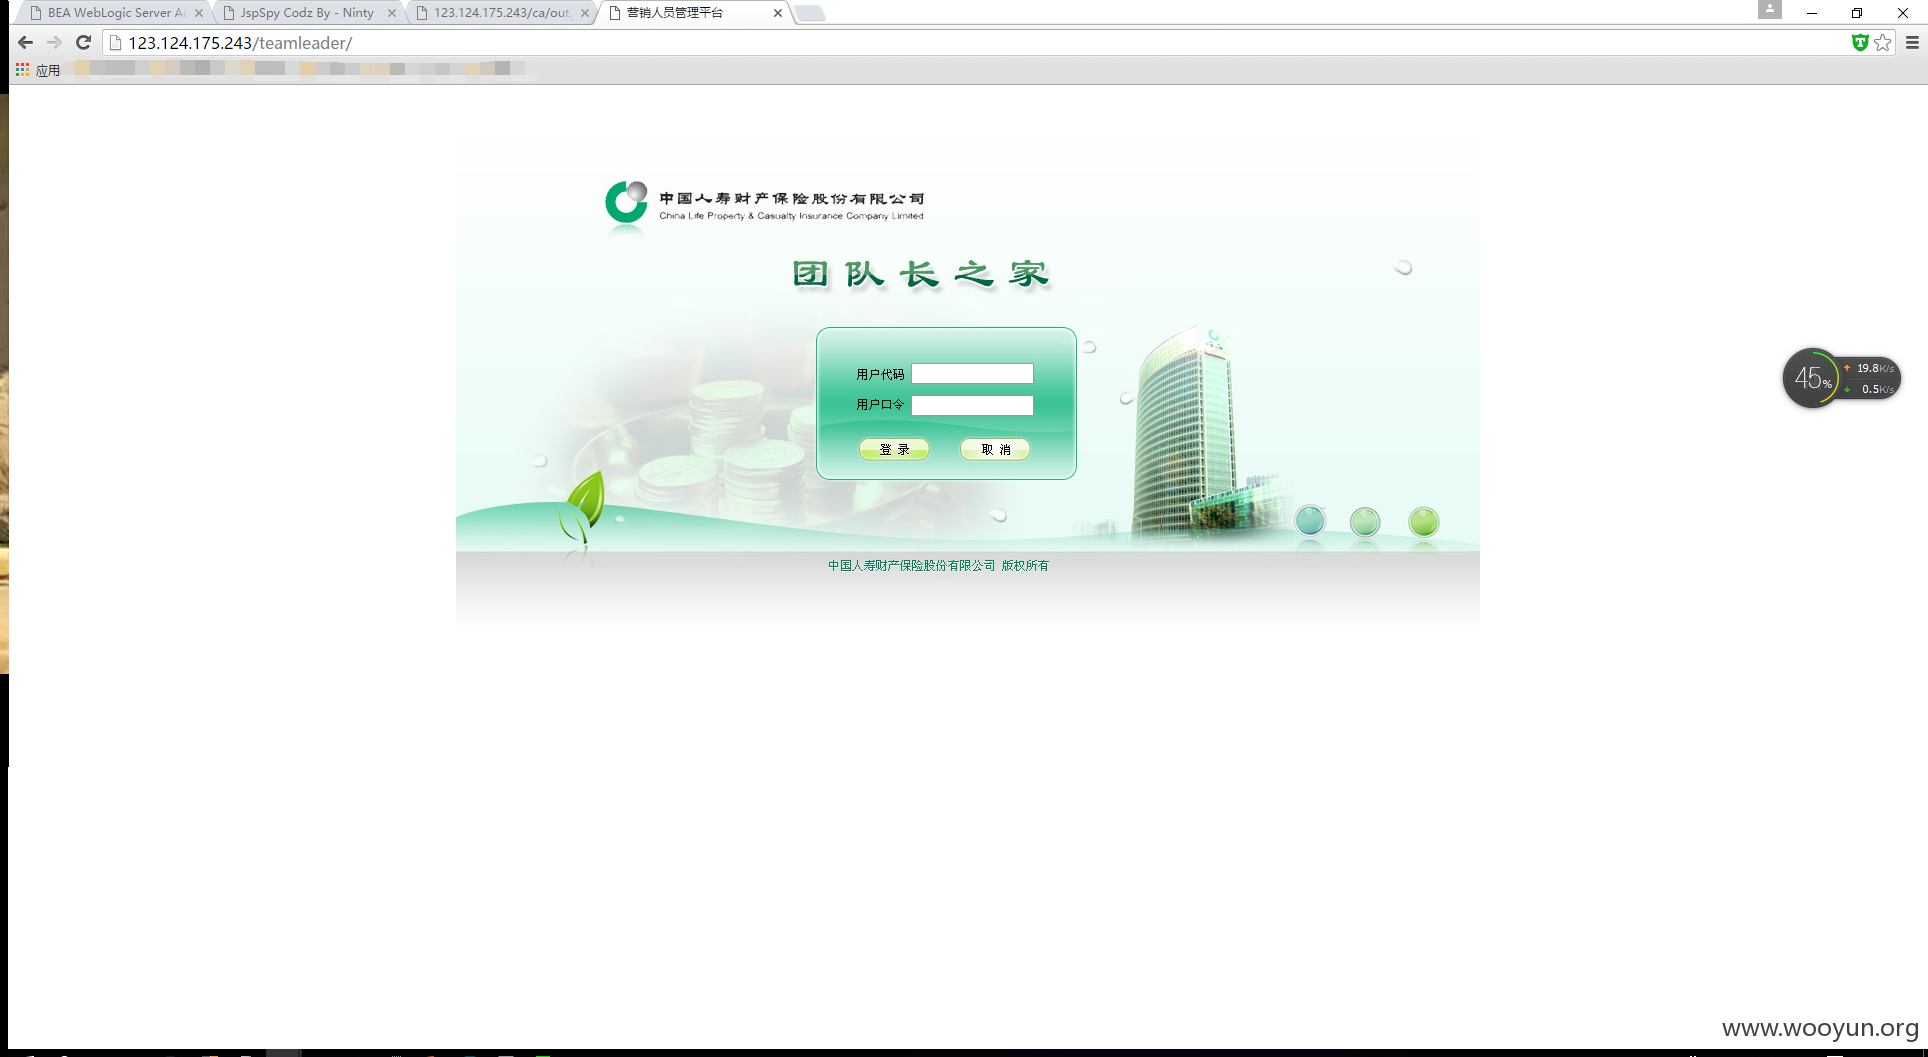Click the bright green round bubble
This screenshot has height=1057, width=1928.
pos(1424,522)
